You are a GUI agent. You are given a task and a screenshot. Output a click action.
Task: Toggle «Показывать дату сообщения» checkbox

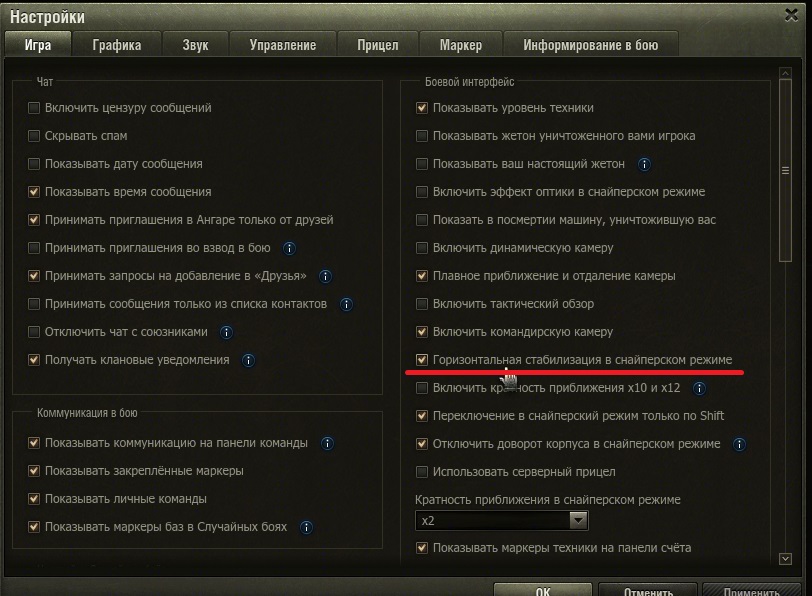click(x=34, y=164)
